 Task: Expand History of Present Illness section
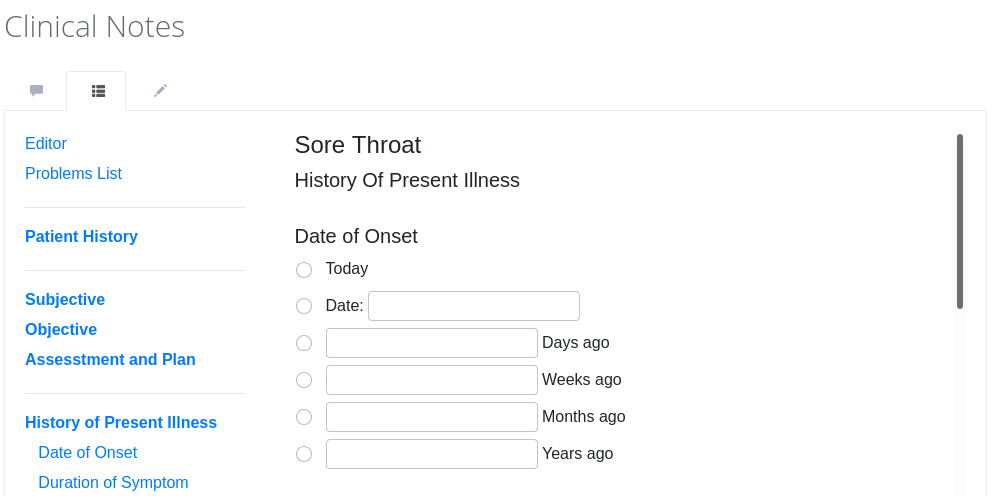121,423
